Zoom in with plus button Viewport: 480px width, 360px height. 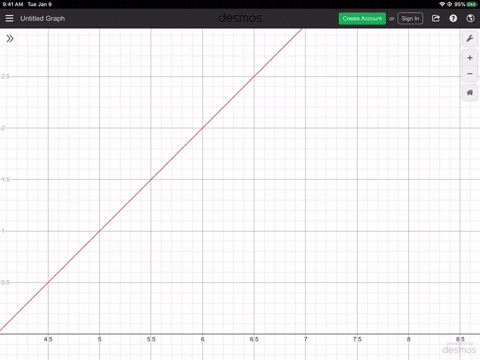(470, 58)
